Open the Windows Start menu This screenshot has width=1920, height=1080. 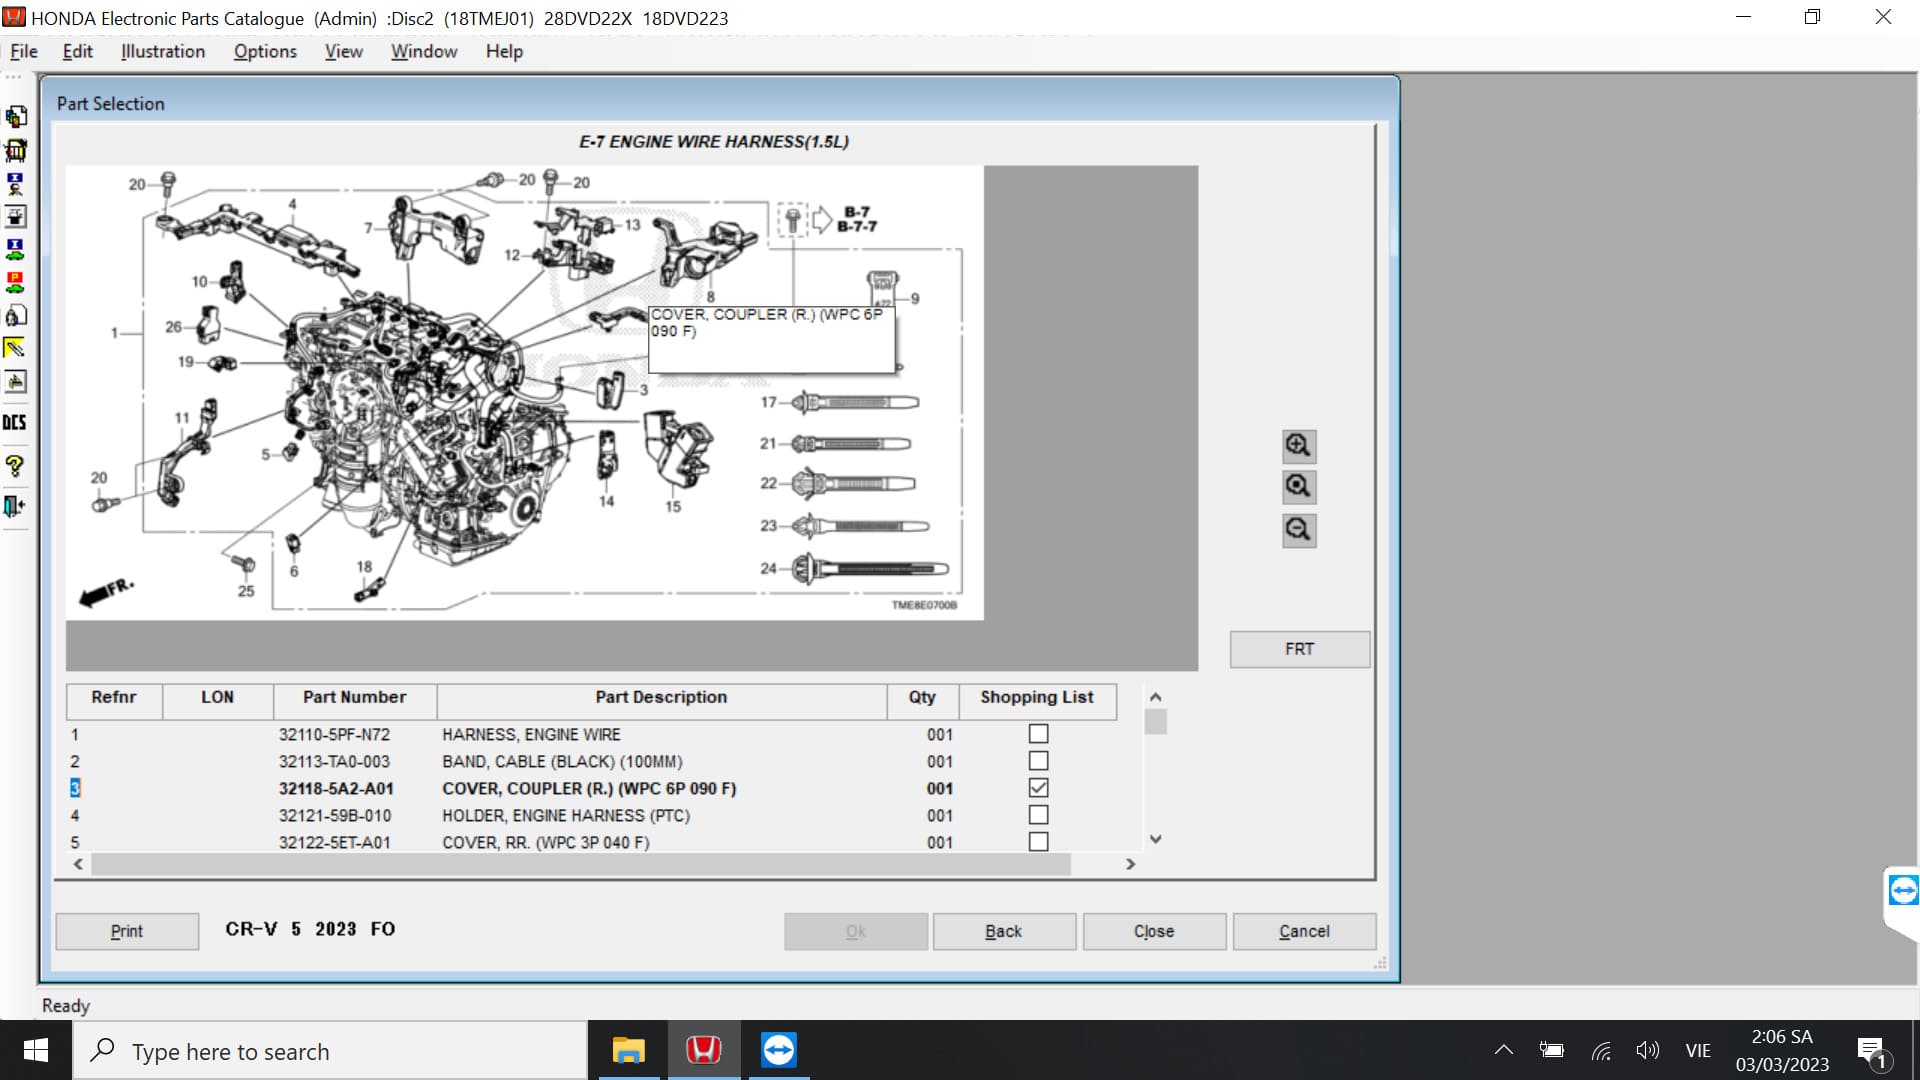click(36, 1050)
